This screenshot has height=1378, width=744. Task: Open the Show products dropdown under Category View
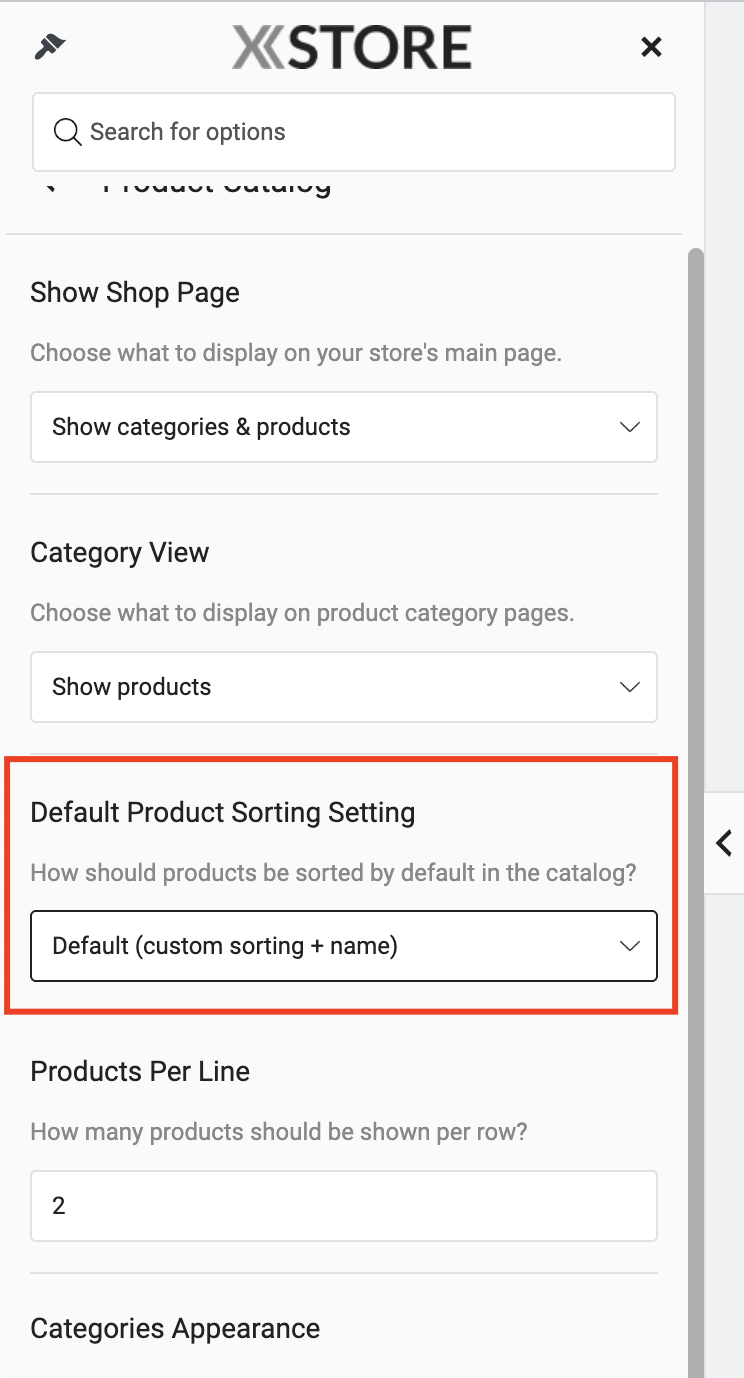point(344,687)
